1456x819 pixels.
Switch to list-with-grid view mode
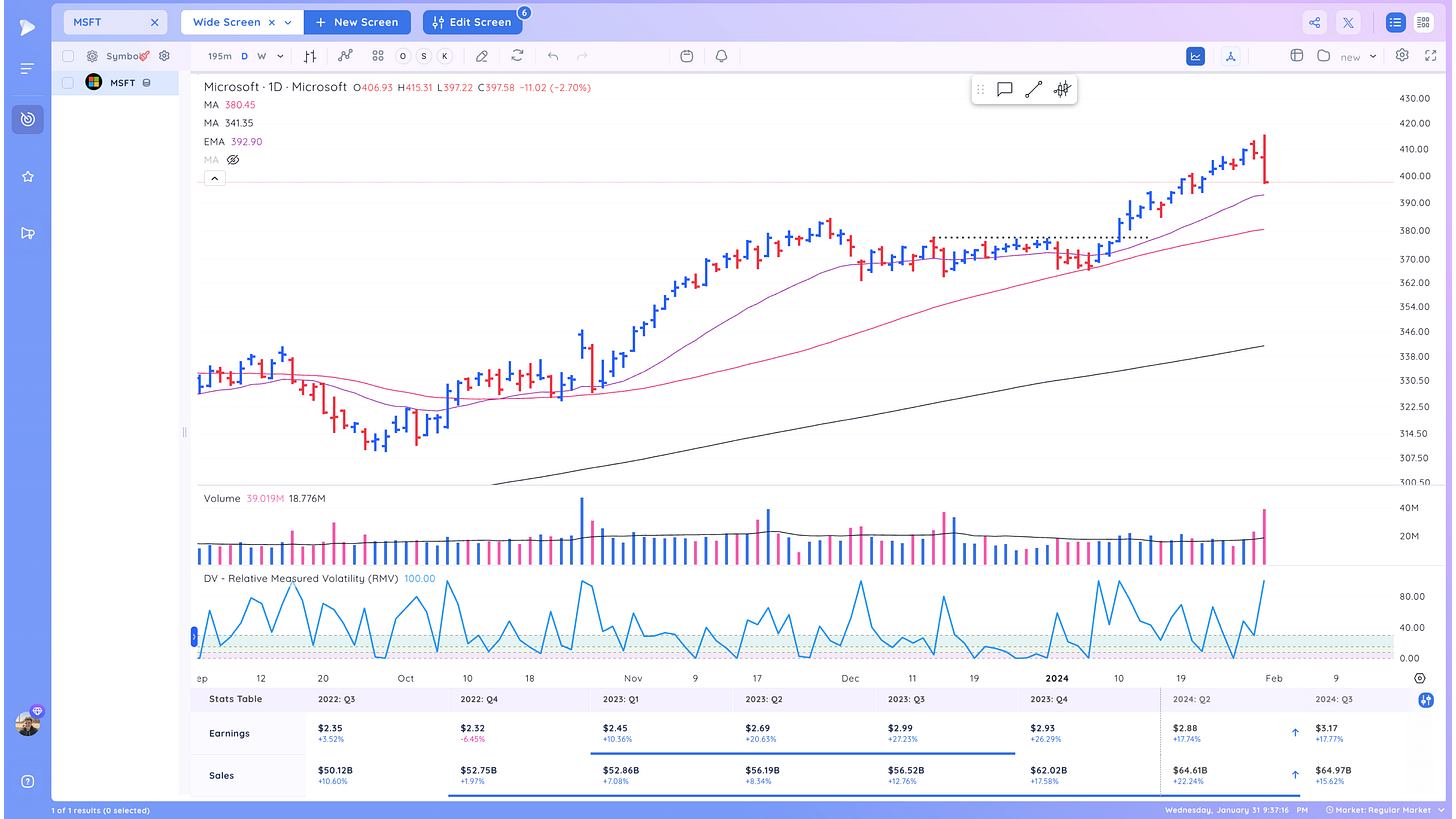tap(1423, 22)
